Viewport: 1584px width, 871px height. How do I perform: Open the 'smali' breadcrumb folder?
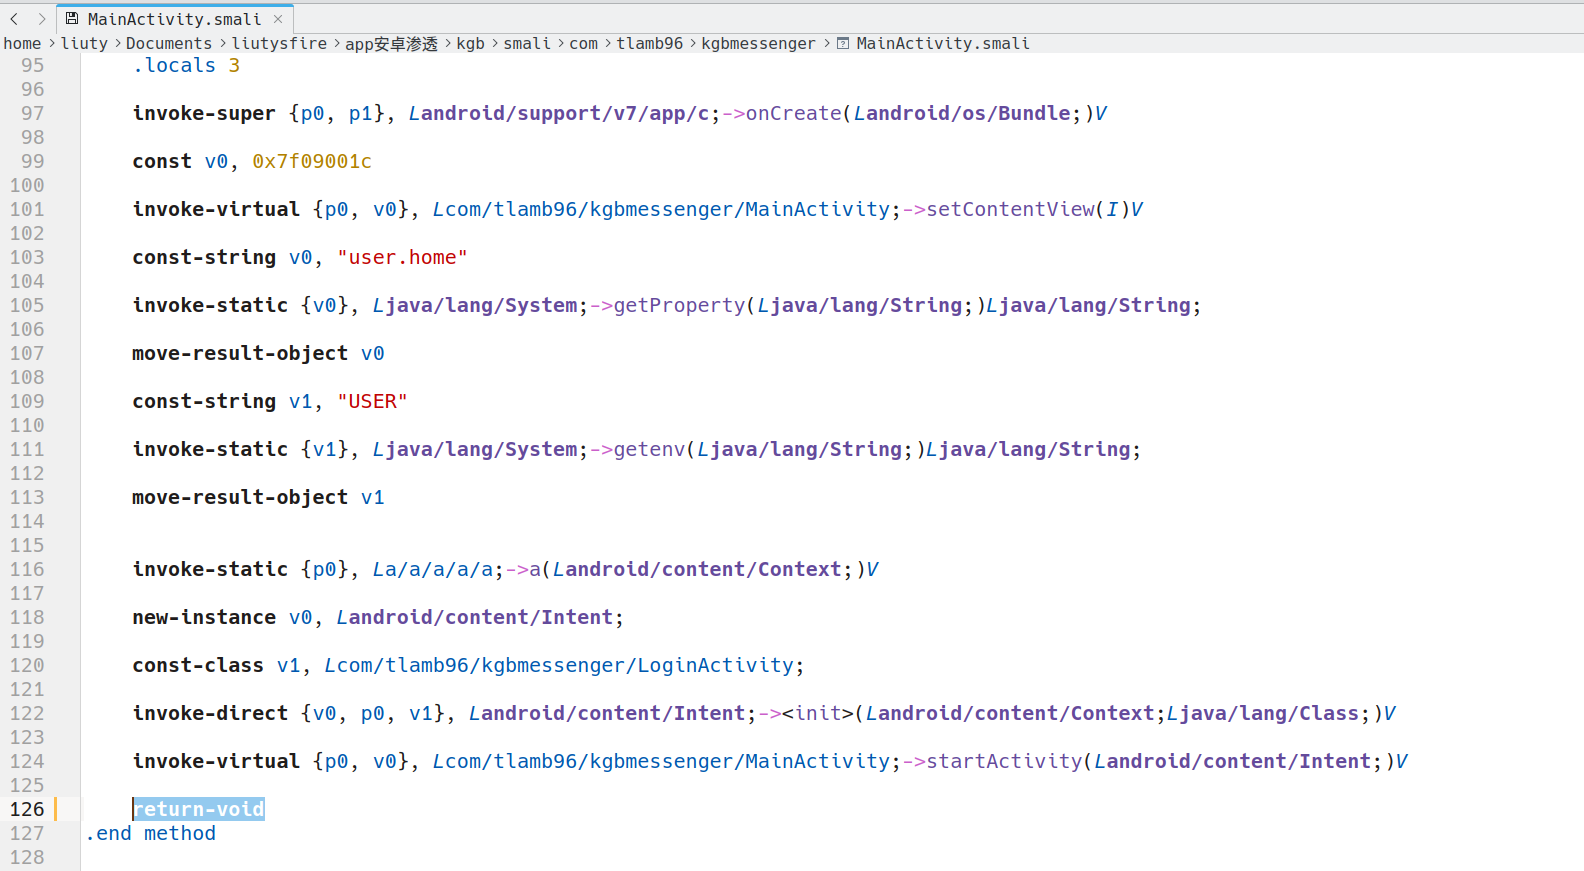coord(527,44)
